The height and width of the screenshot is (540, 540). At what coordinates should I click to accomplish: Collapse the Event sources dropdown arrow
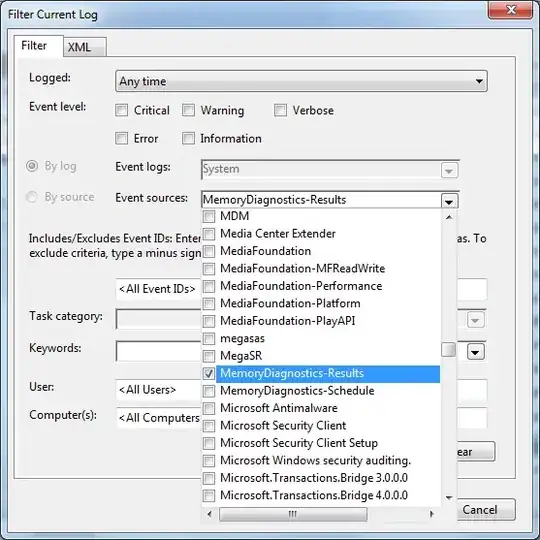point(449,201)
